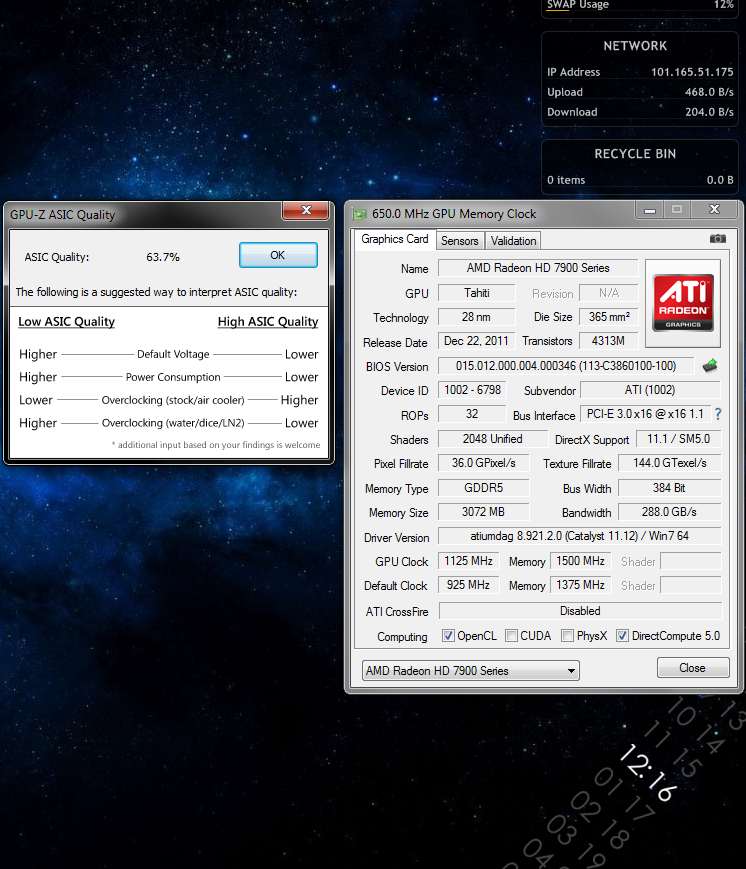Click the Bandwidth value 288.0 GB/s
Screen dimensions: 746x869
point(670,512)
